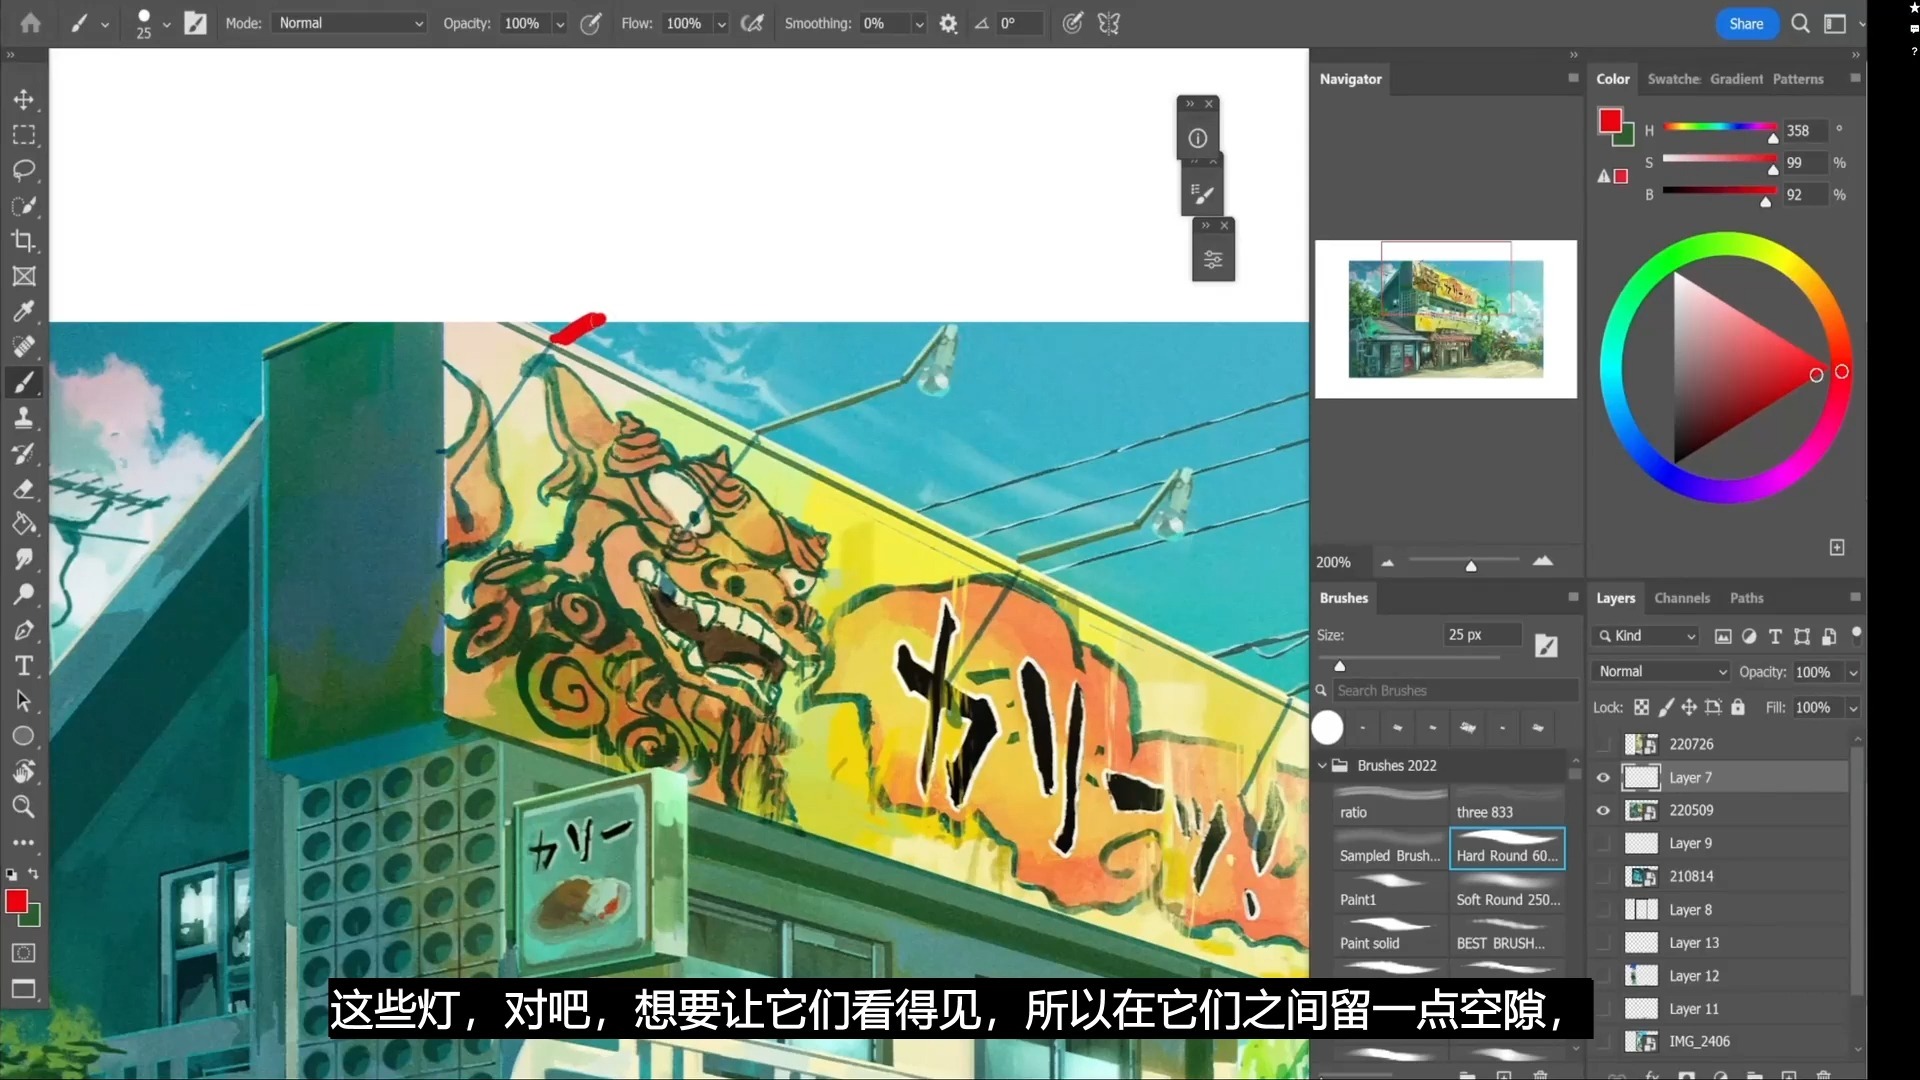
Task: Open the Flow dropdown arrow
Action: click(x=721, y=24)
